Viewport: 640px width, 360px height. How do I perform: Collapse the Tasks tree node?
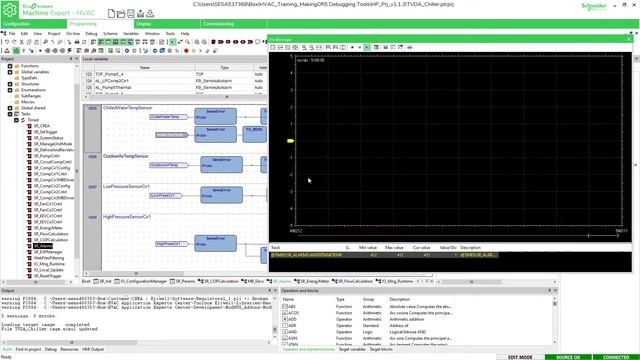pyautogui.click(x=10, y=114)
